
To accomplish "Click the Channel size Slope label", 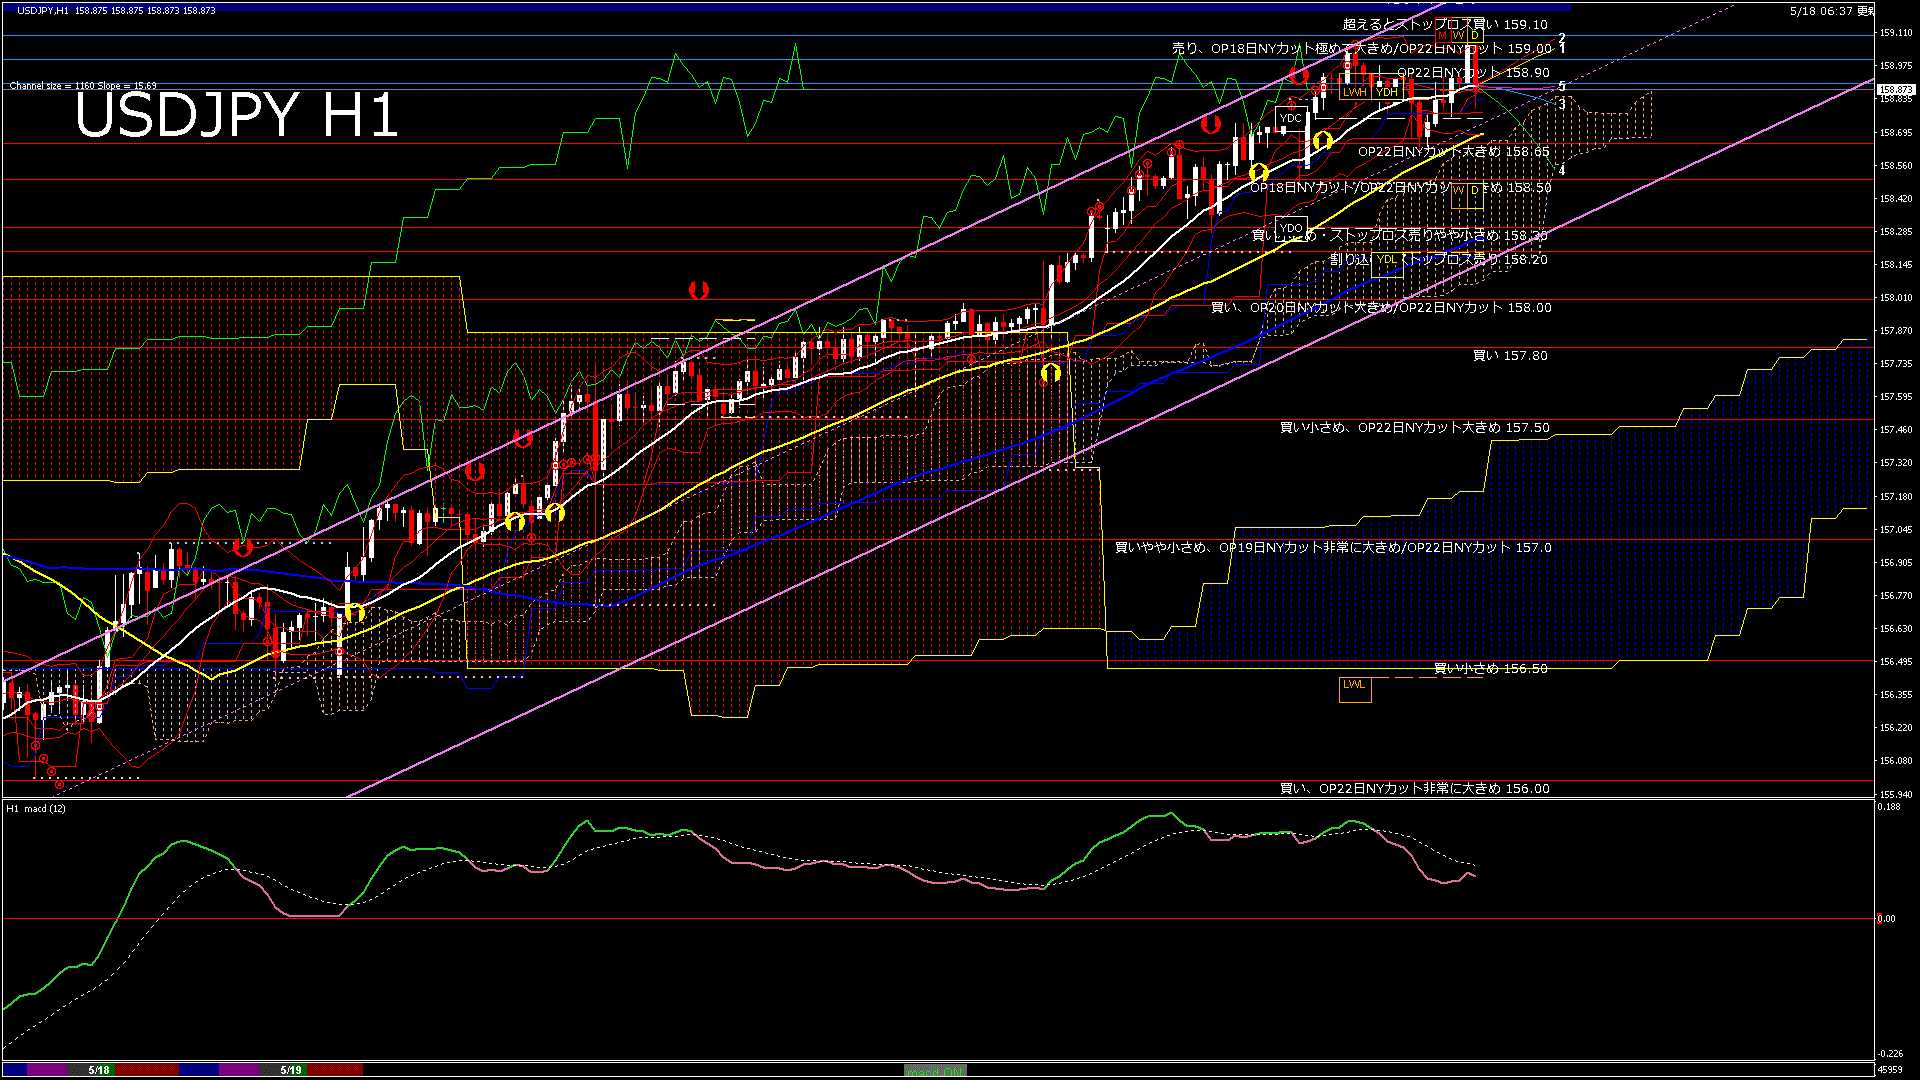I will pyautogui.click(x=83, y=86).
